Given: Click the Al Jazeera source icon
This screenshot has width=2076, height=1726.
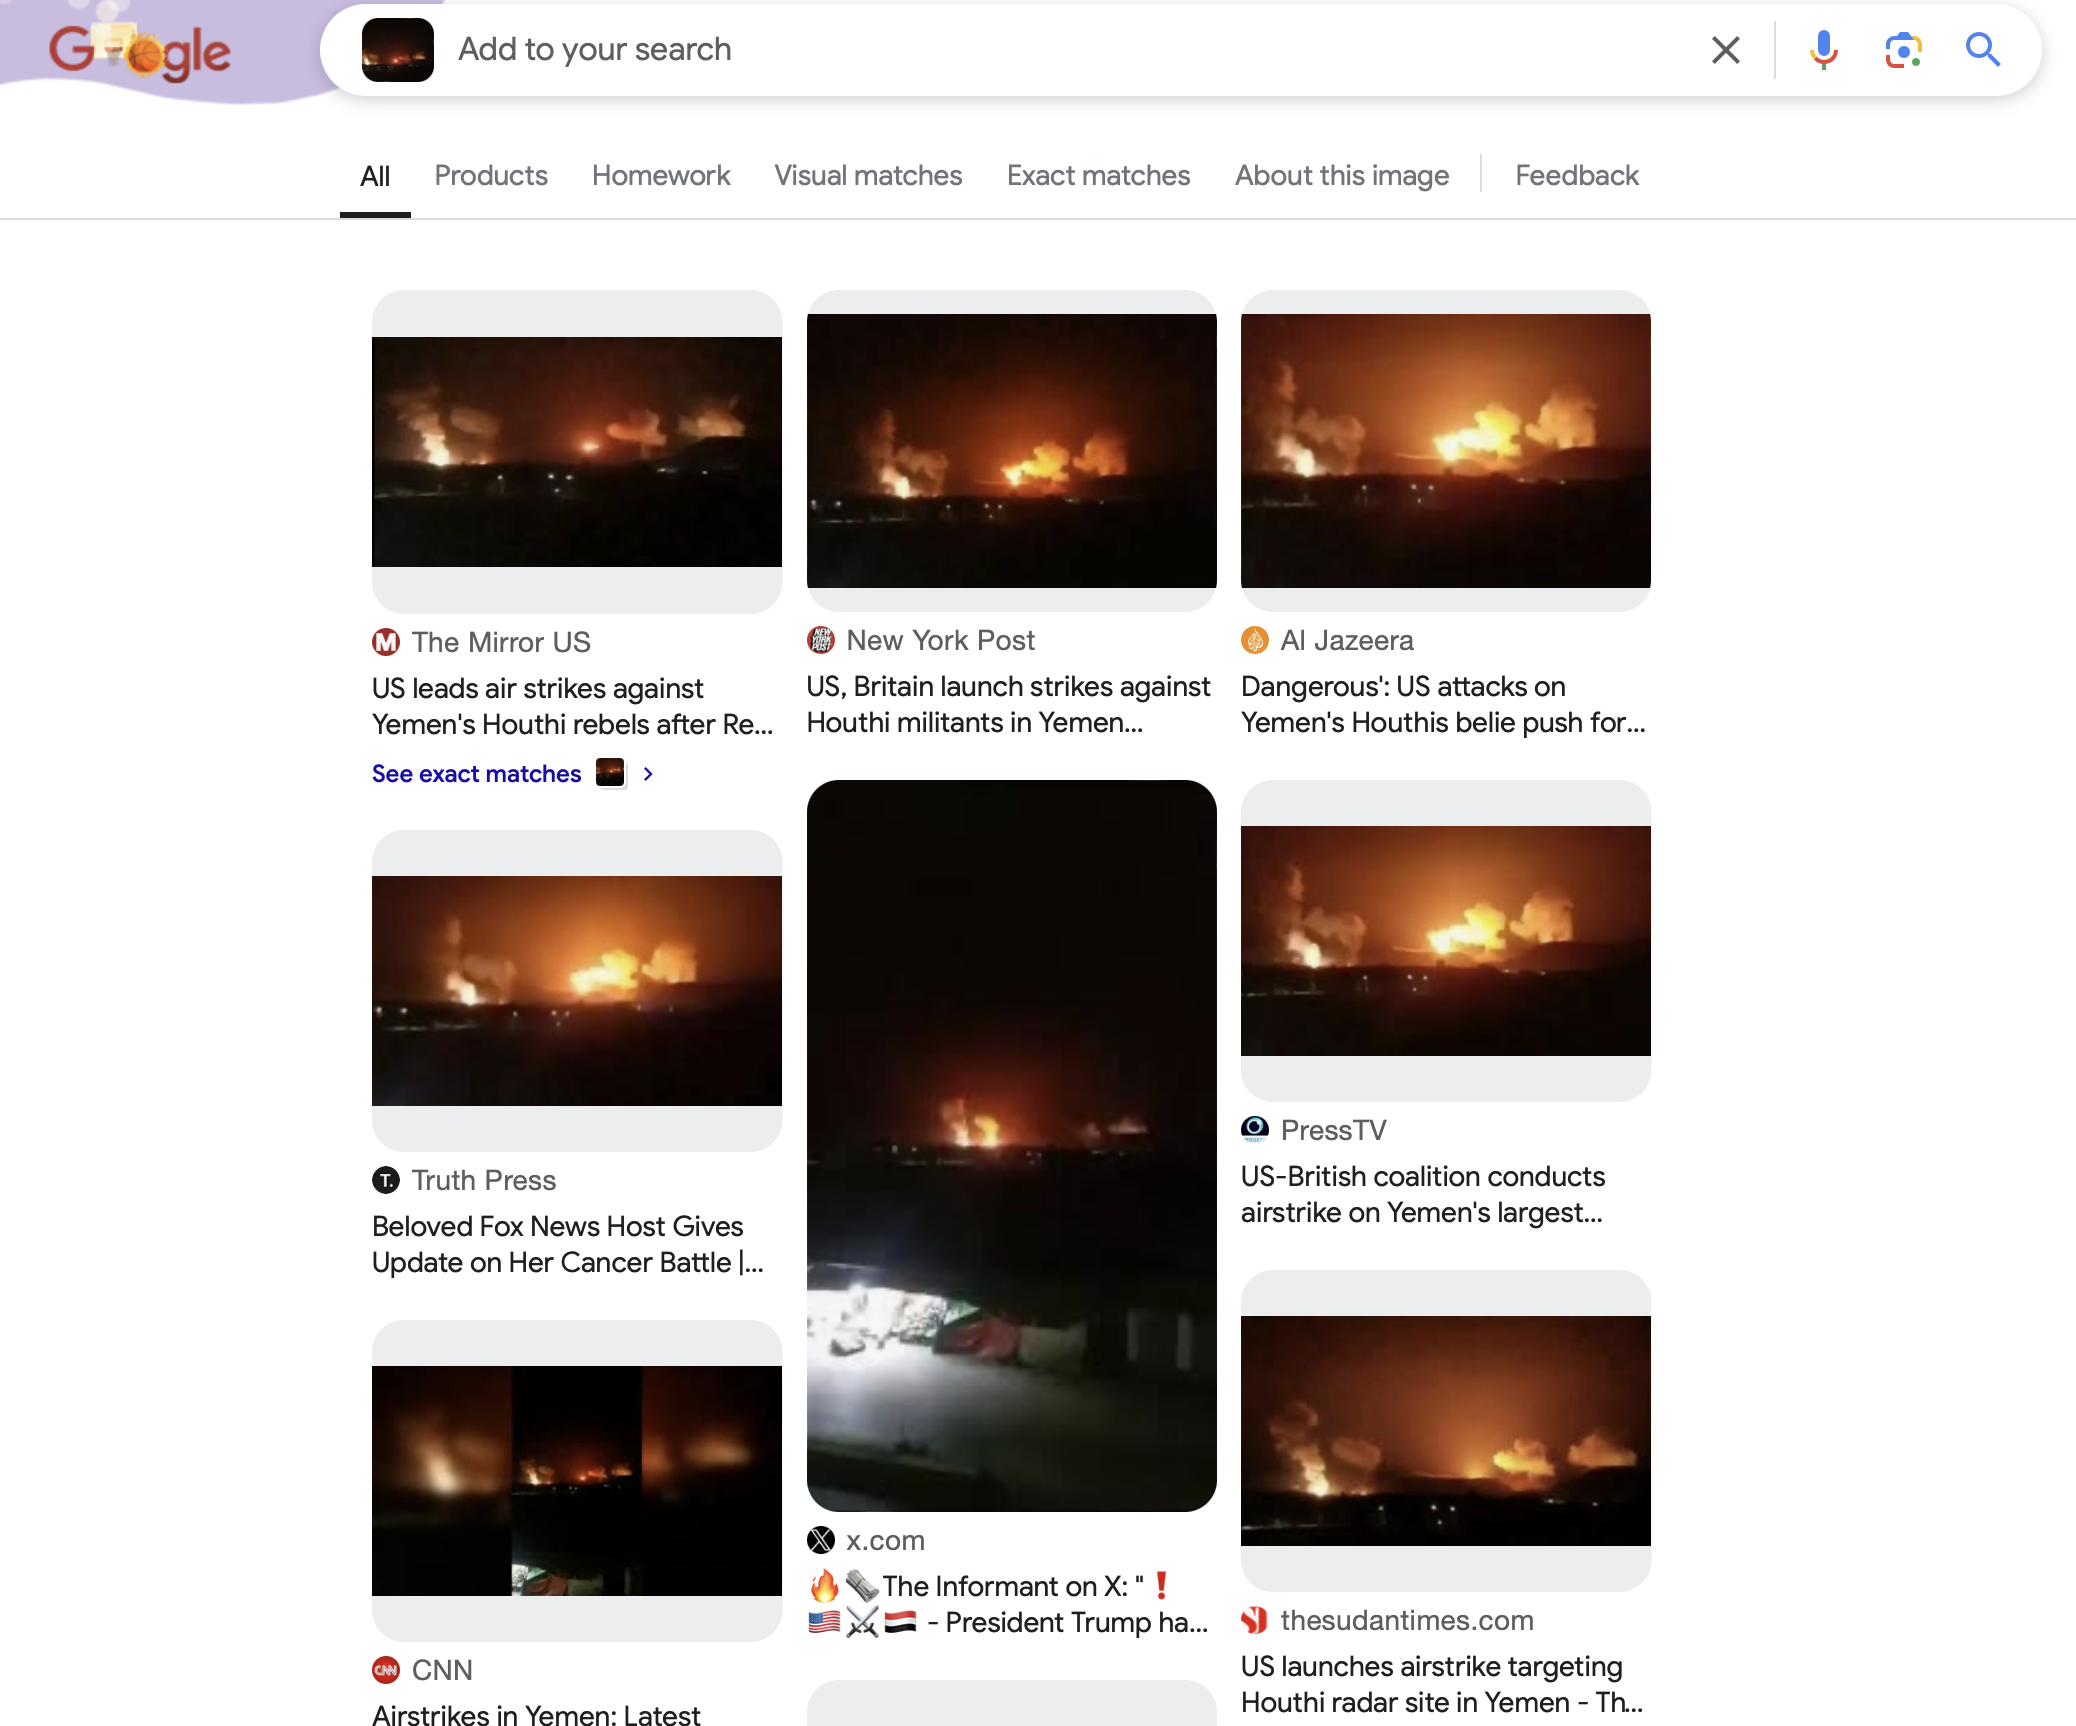Looking at the screenshot, I should pyautogui.click(x=1255, y=640).
